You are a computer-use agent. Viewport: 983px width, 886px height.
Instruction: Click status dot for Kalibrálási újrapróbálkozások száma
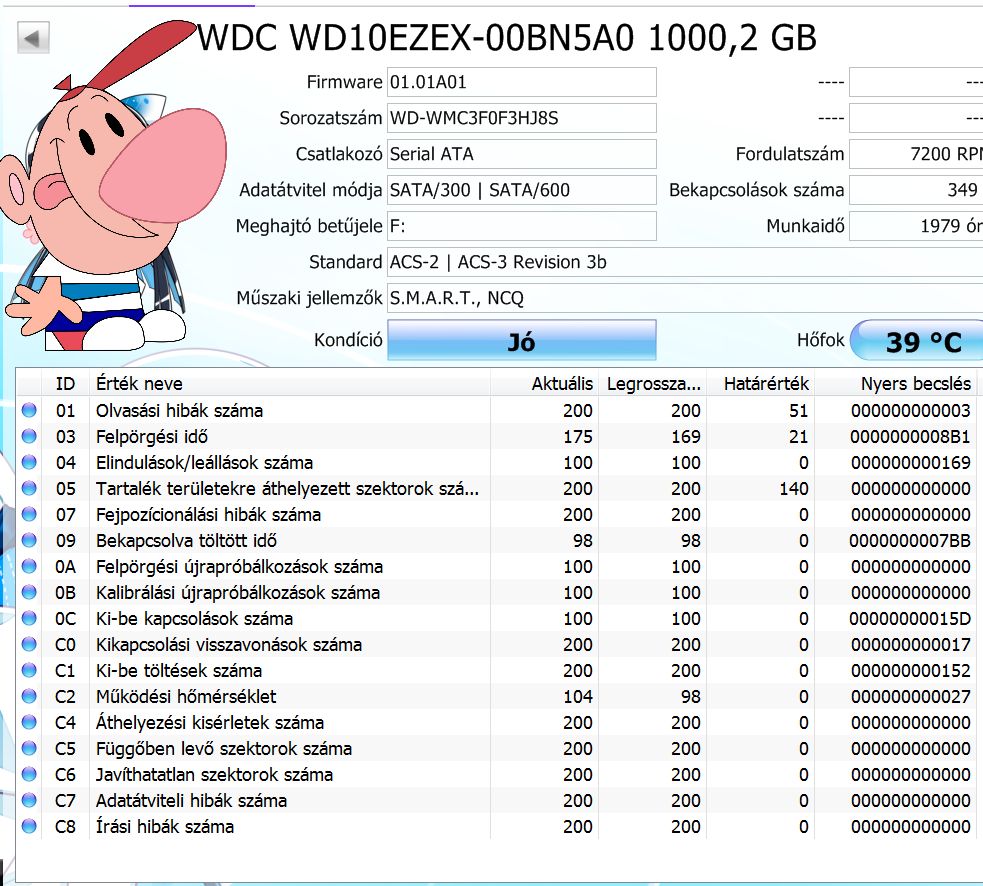(29, 593)
